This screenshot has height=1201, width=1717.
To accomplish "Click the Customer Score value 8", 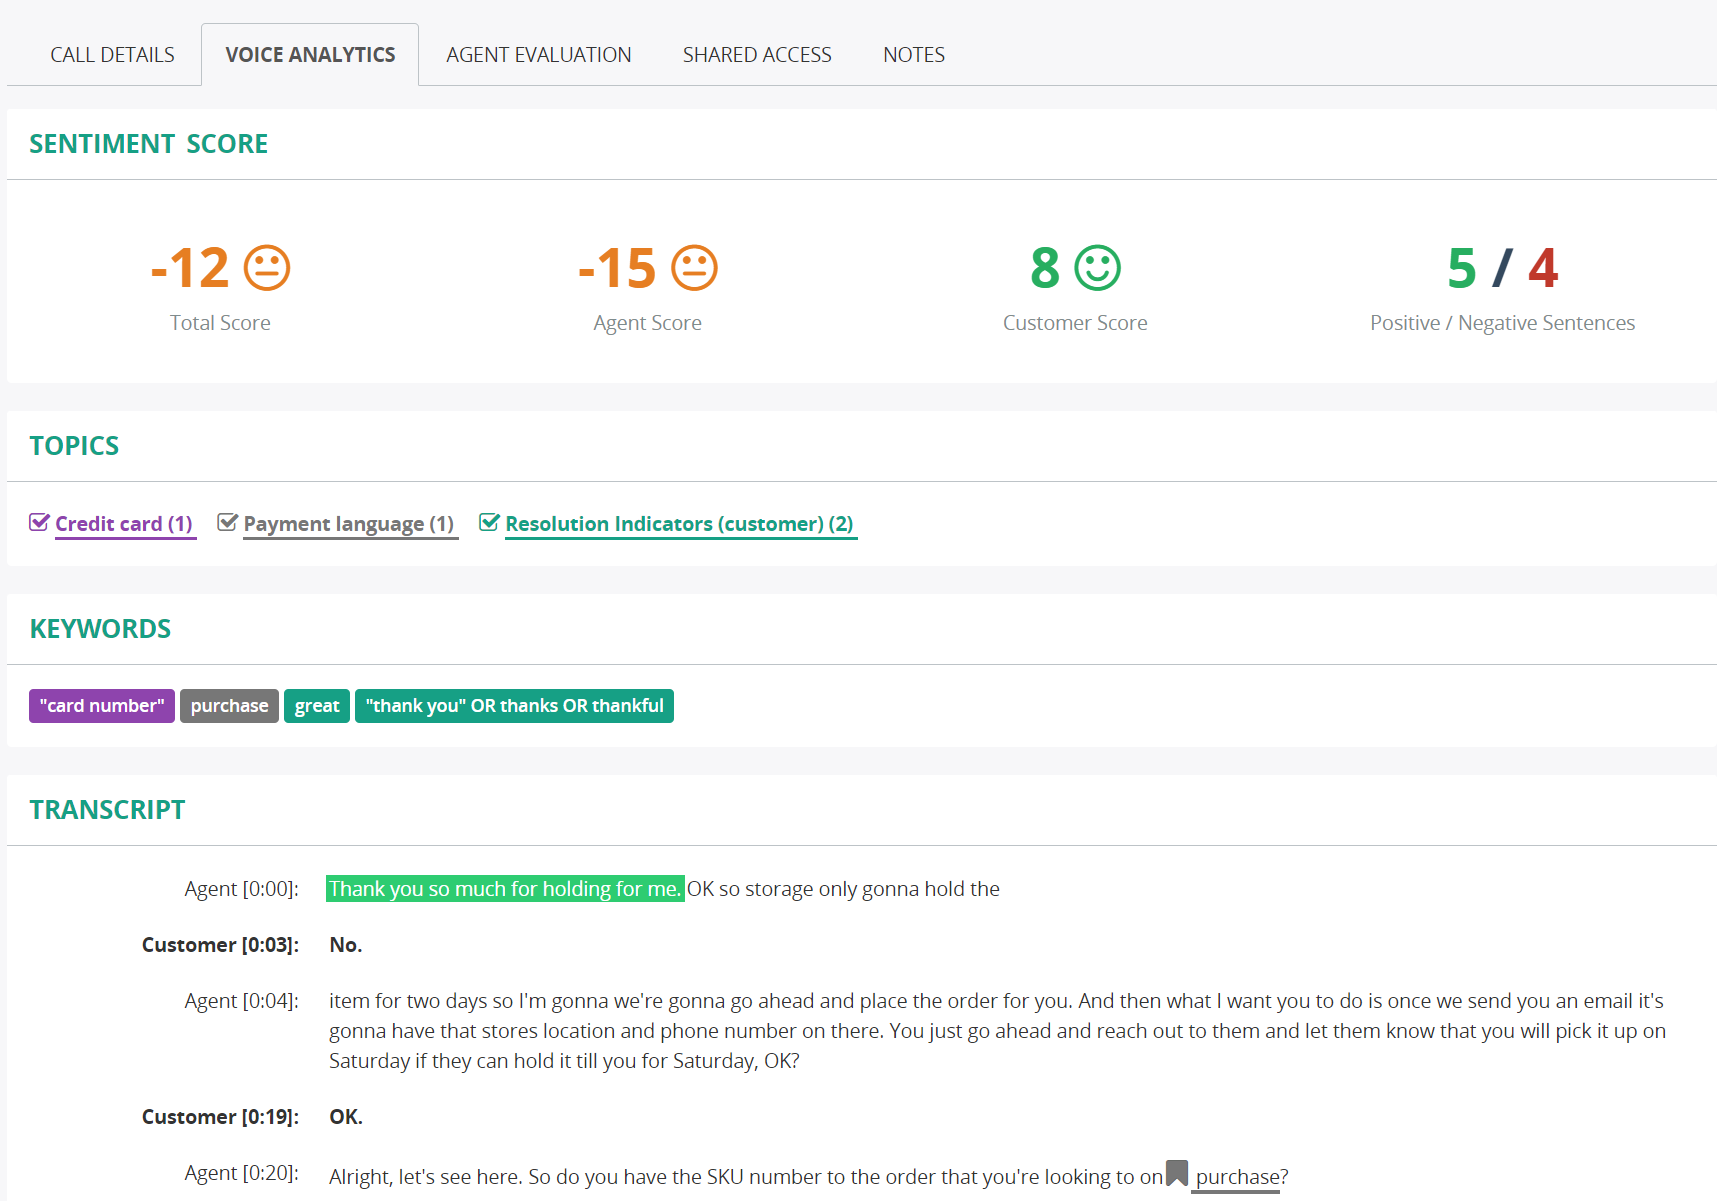I will (1045, 268).
